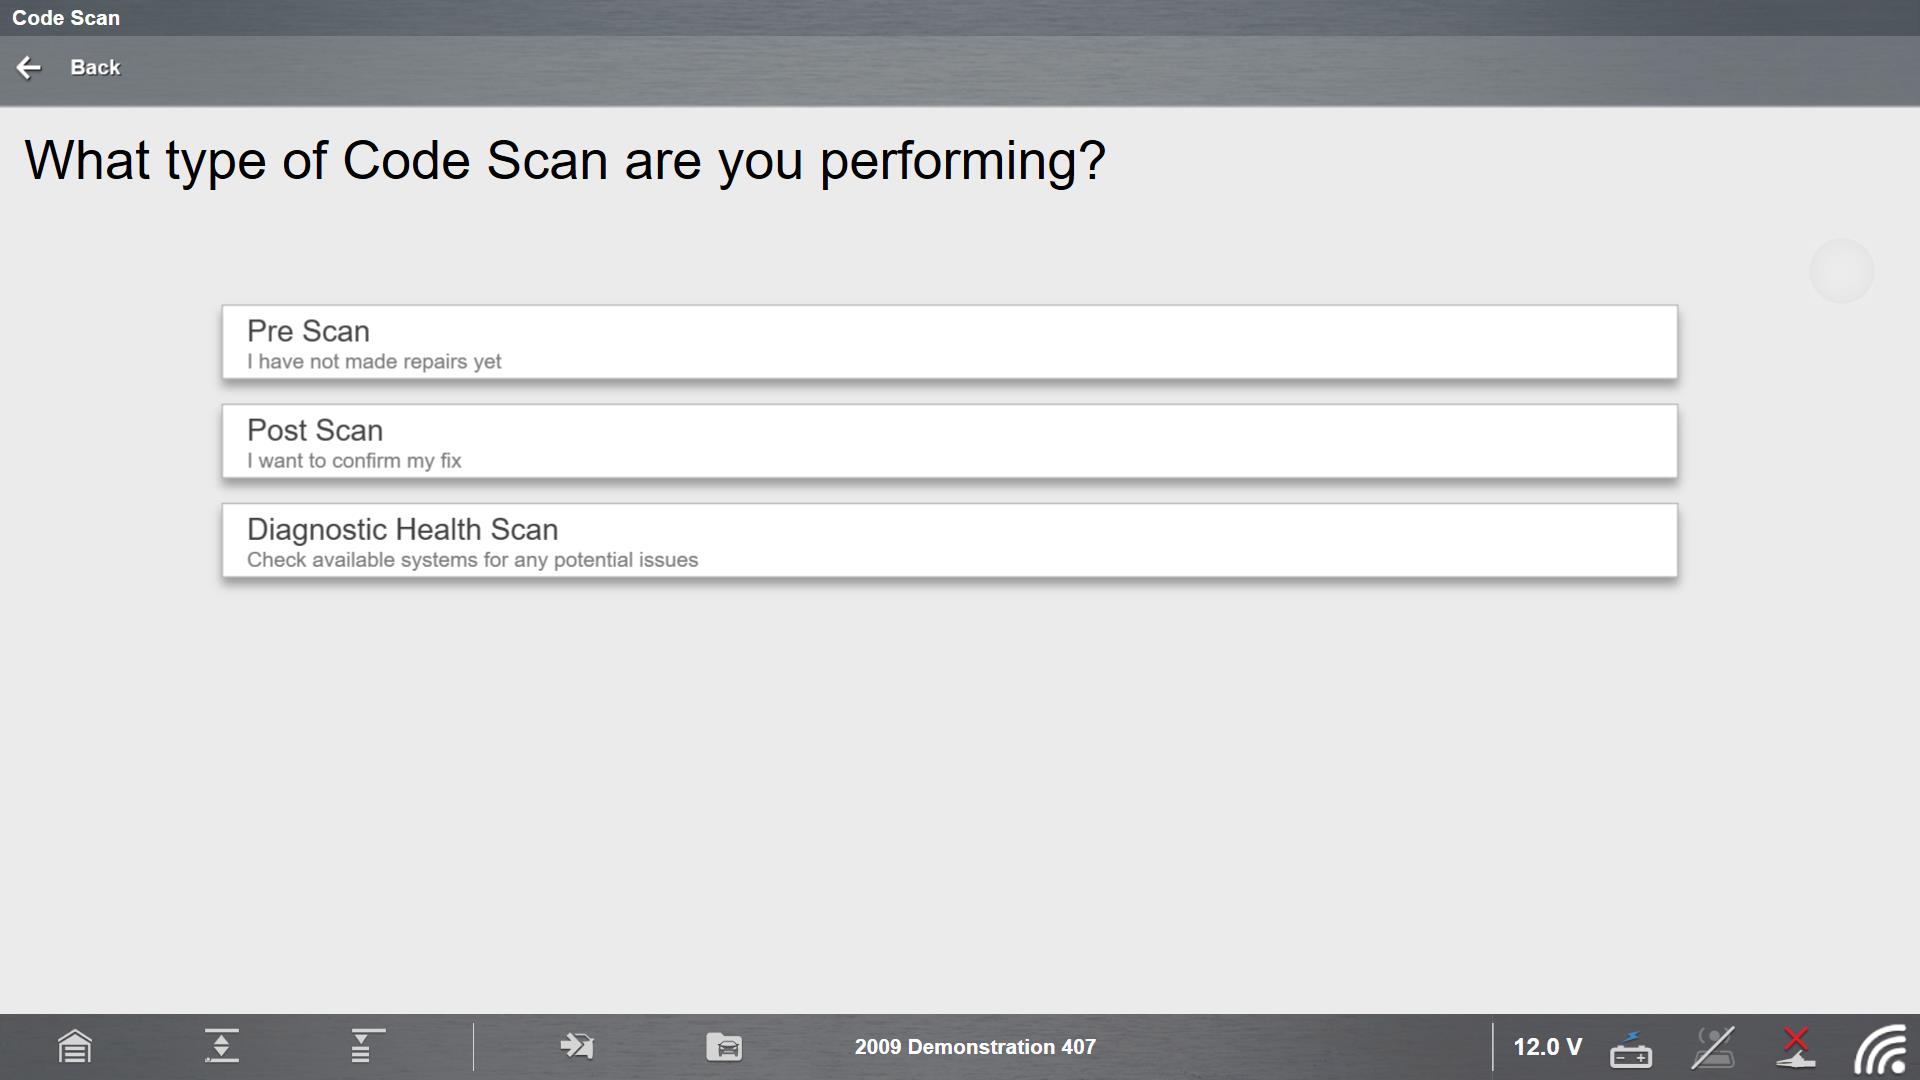This screenshot has width=1920, height=1080.
Task: Click the 12.0 V voltage reading
Action: (1547, 1047)
